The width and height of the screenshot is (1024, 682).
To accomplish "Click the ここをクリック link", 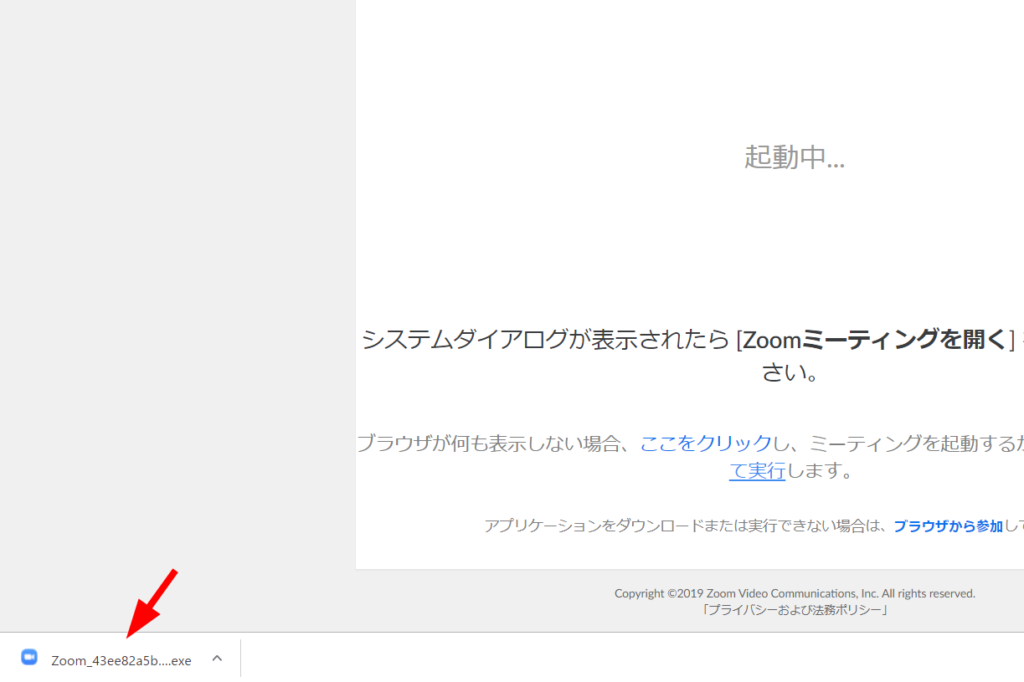I will tap(706, 444).
